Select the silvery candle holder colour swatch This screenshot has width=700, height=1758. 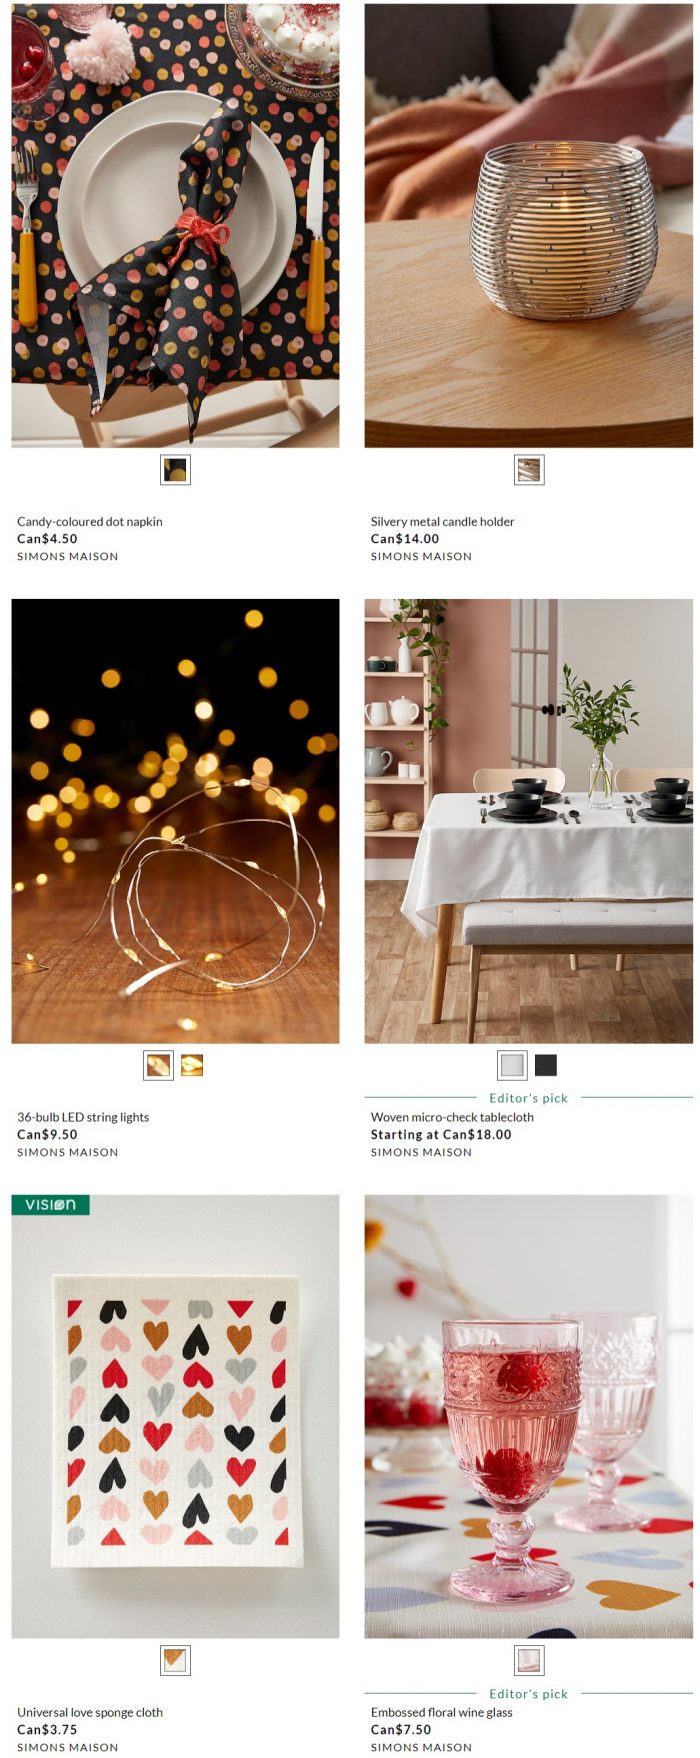click(529, 470)
